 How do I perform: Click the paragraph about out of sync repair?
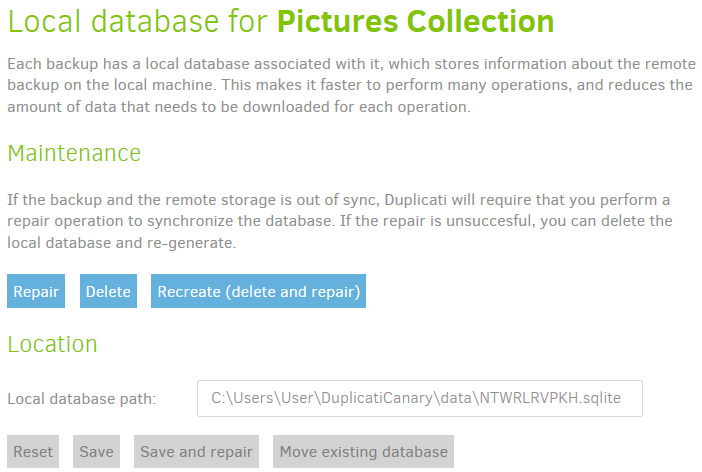click(x=340, y=220)
